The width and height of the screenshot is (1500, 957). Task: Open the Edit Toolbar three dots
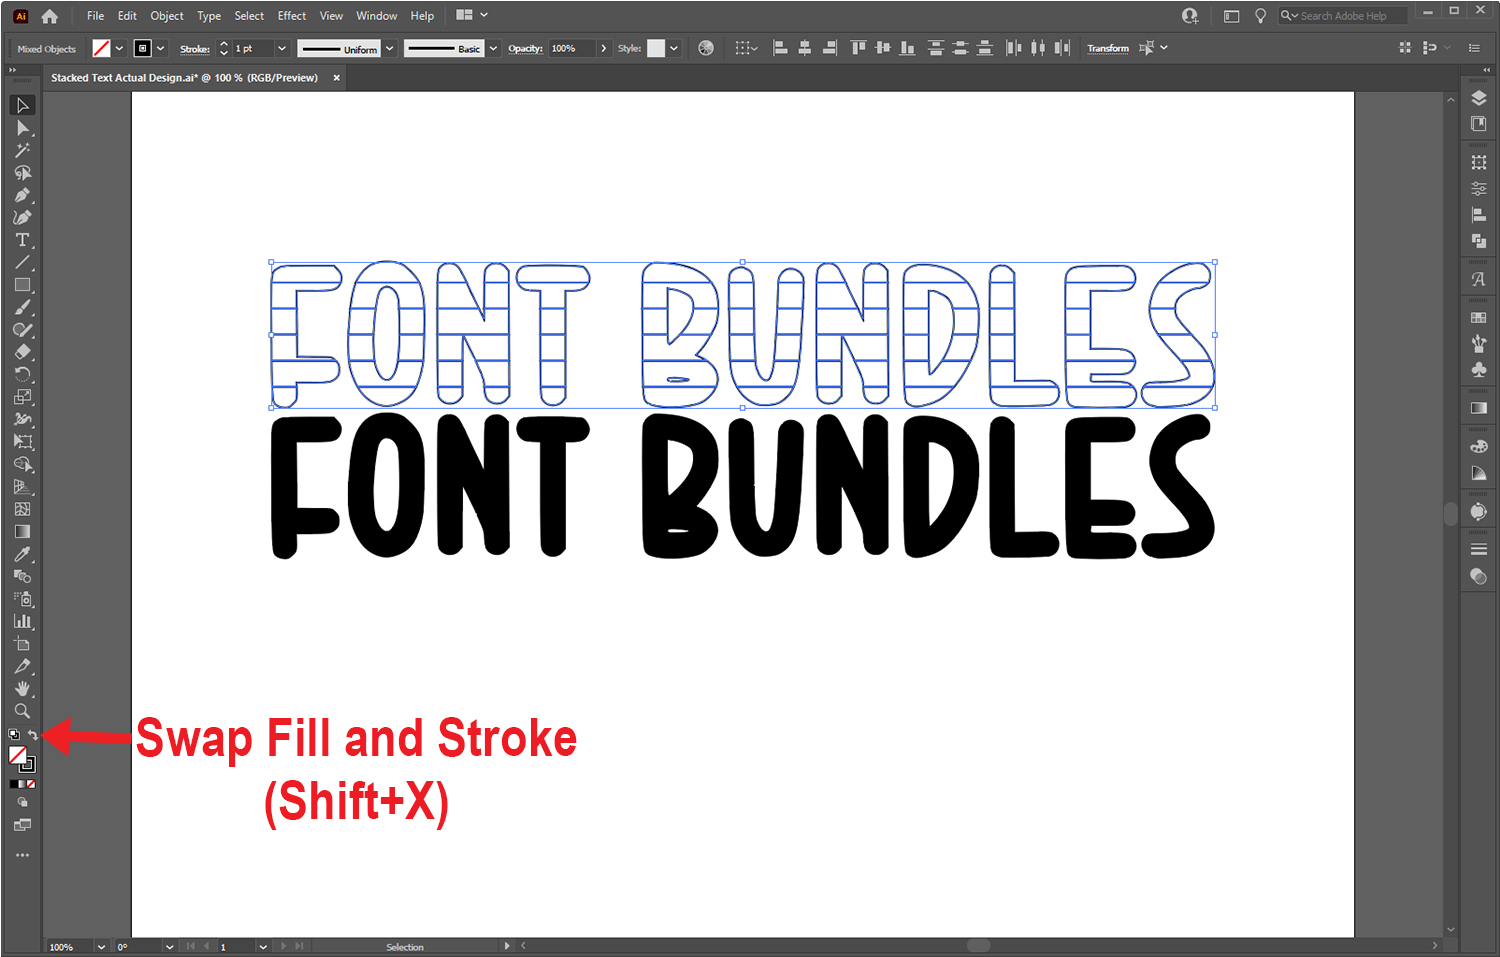pyautogui.click(x=22, y=855)
